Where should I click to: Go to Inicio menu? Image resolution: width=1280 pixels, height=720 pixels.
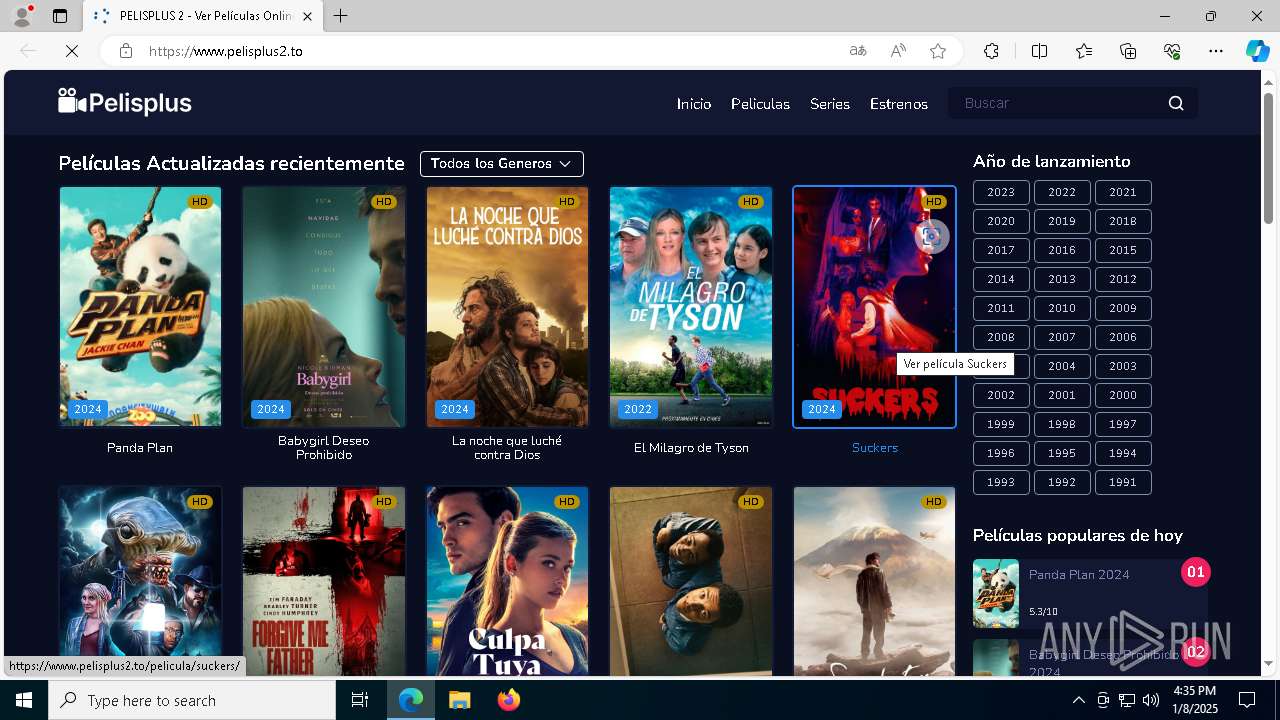694,103
